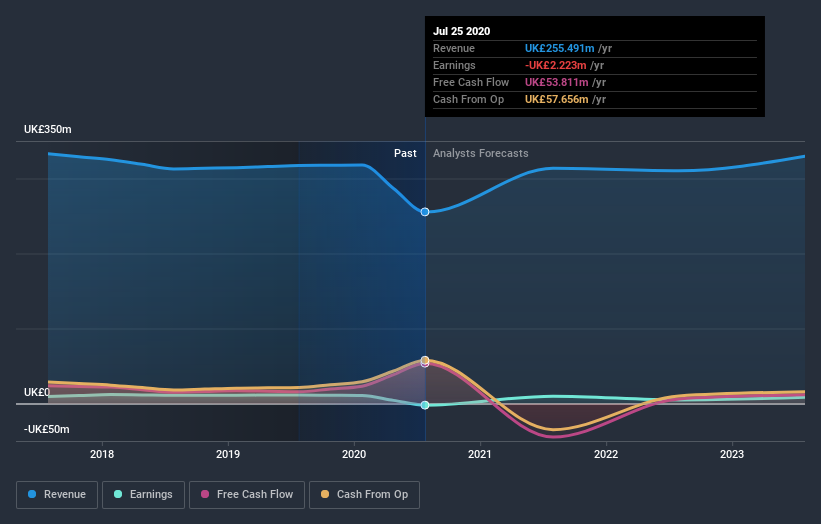
Task: Click the -UK£2.223m earnings value
Action: coord(556,65)
